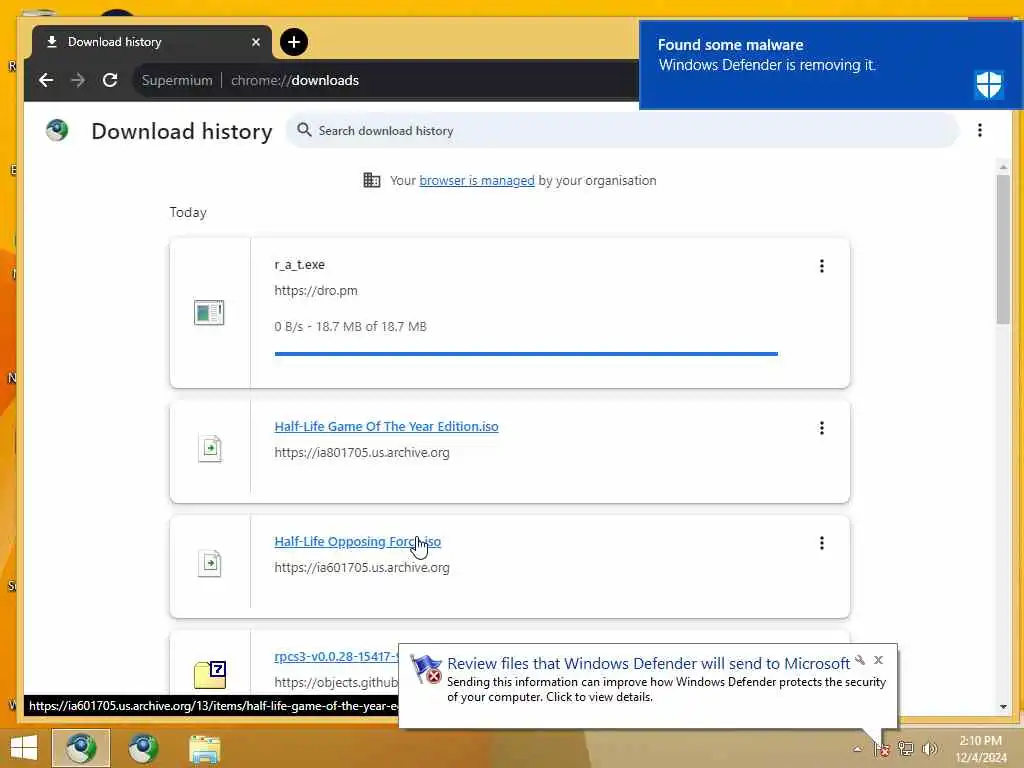Click the wrench icon in Defender balloon
This screenshot has height=768, width=1024.
tap(860, 660)
